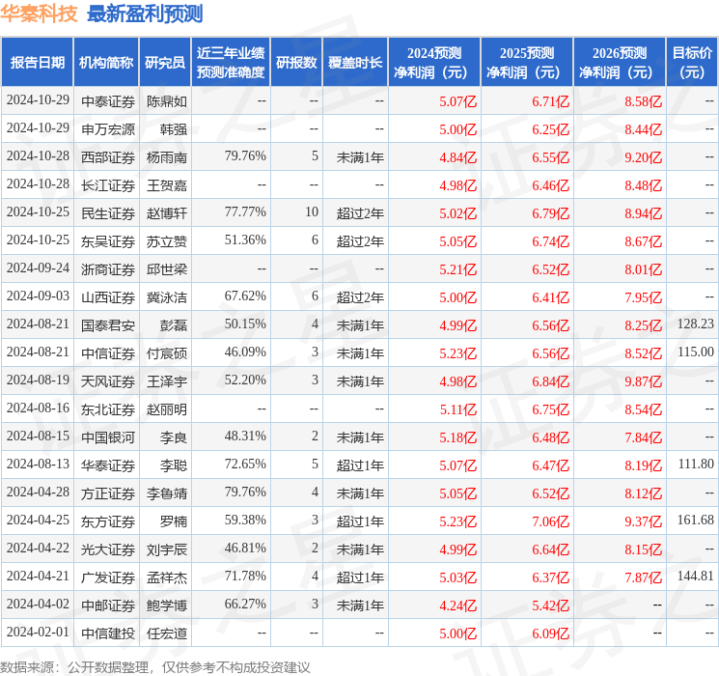The width and height of the screenshot is (719, 676).
Task: Click analyst name 杨雨南
Action: (x=166, y=157)
